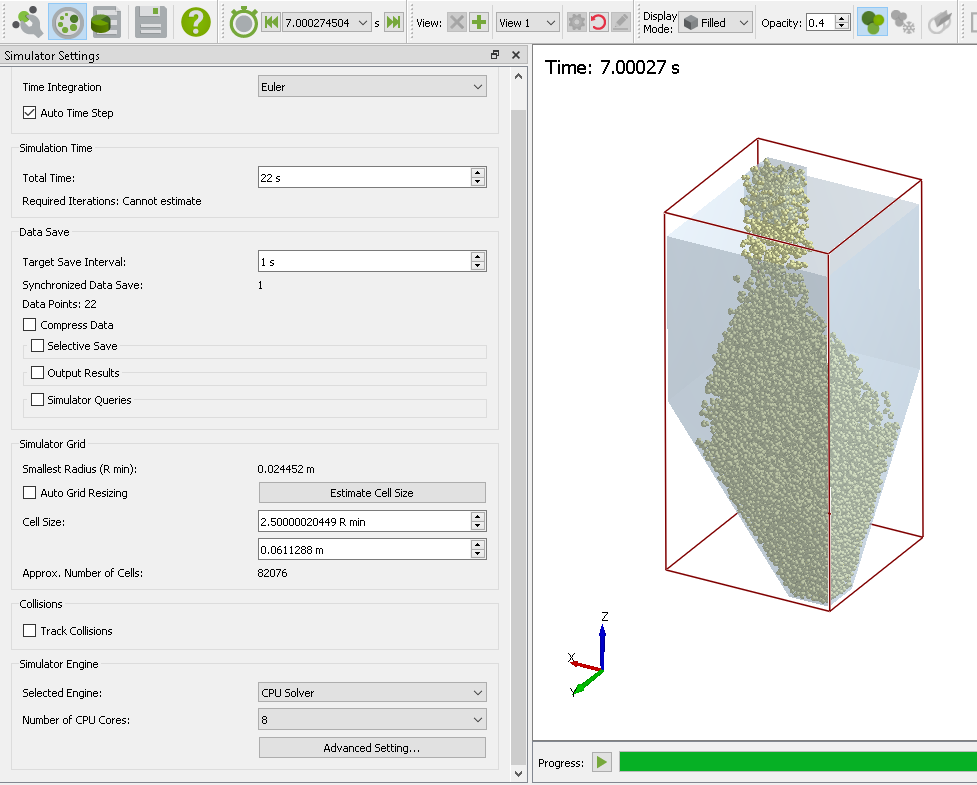Click the red reset view icon
The height and width of the screenshot is (785, 977).
click(x=599, y=22)
